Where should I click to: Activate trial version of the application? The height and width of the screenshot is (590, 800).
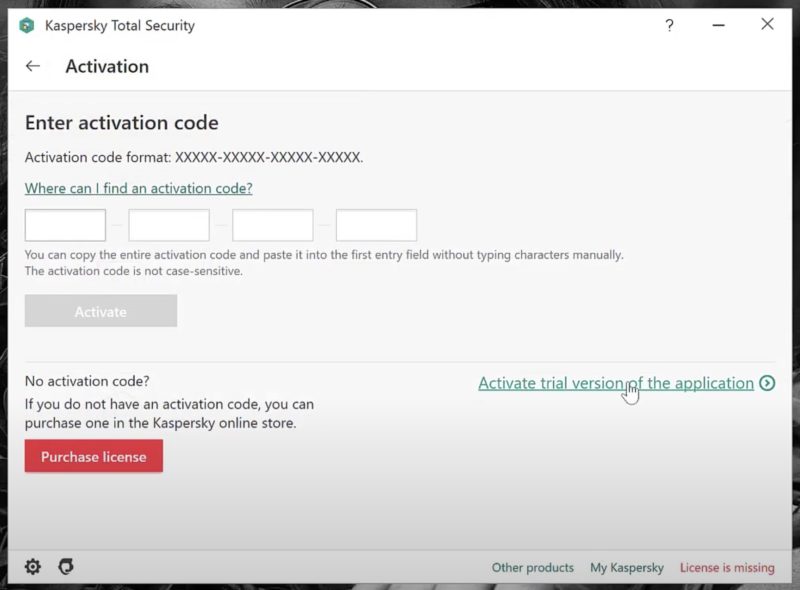click(x=615, y=383)
